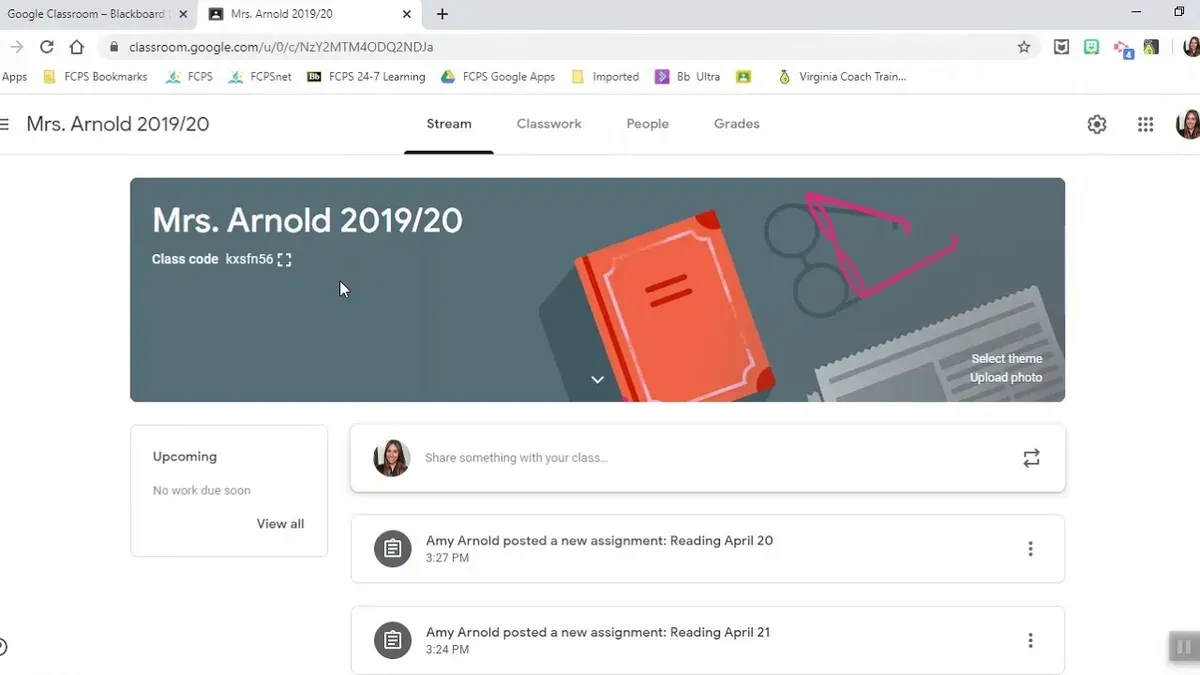The height and width of the screenshot is (675, 1200).
Task: Open the Bb Ultra bookmark
Action: [x=688, y=77]
